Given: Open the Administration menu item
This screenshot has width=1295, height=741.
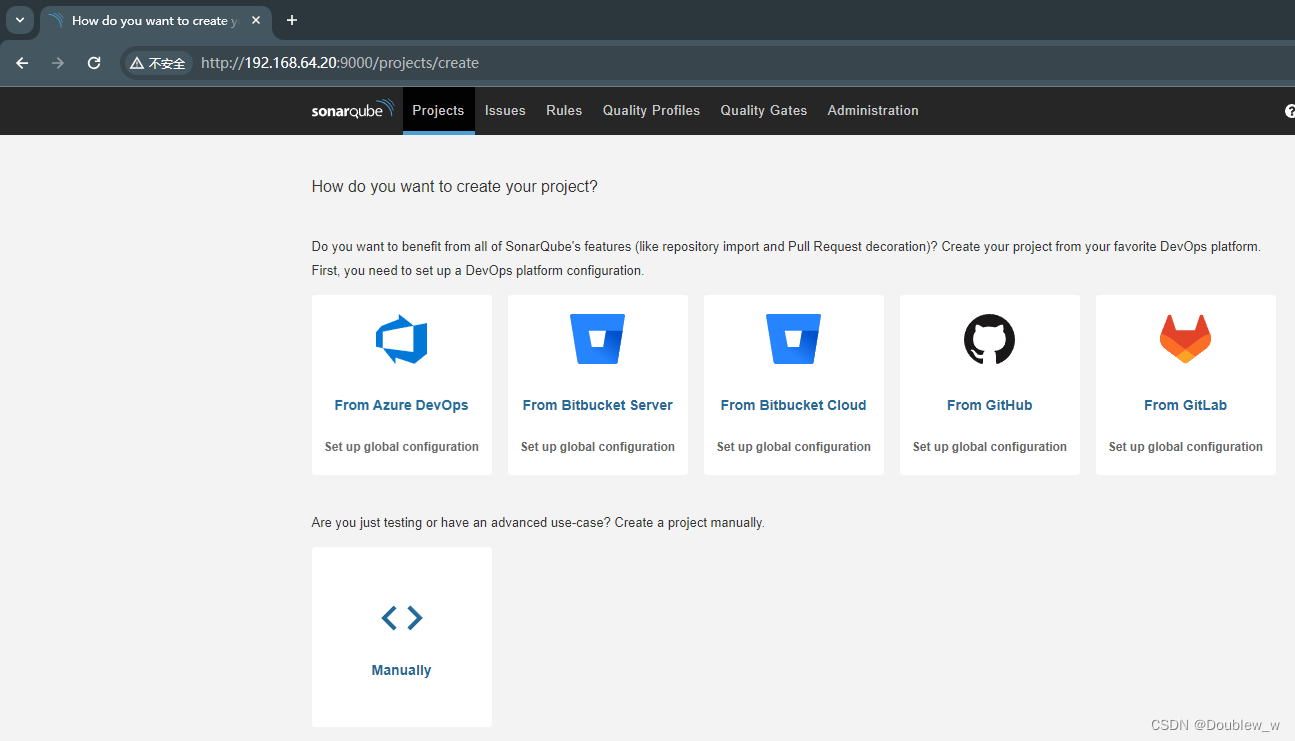Looking at the screenshot, I should click(x=873, y=111).
